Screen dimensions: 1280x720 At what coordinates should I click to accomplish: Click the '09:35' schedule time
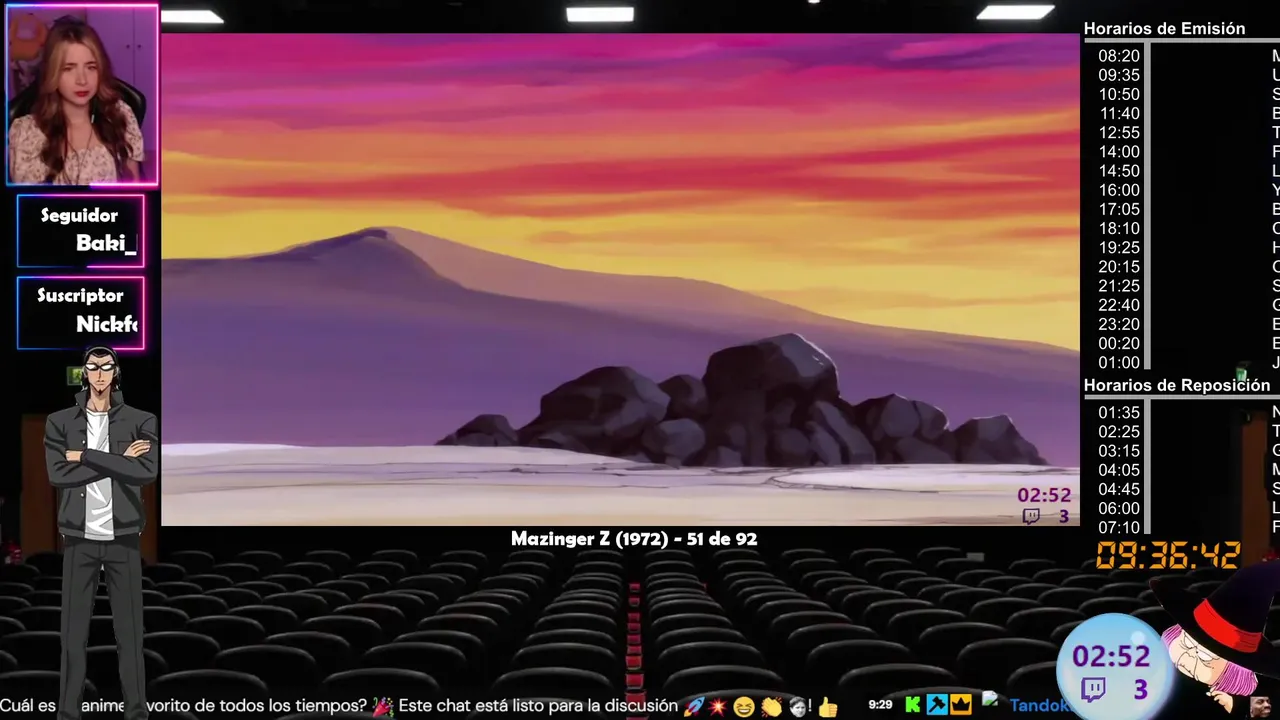(x=1119, y=75)
